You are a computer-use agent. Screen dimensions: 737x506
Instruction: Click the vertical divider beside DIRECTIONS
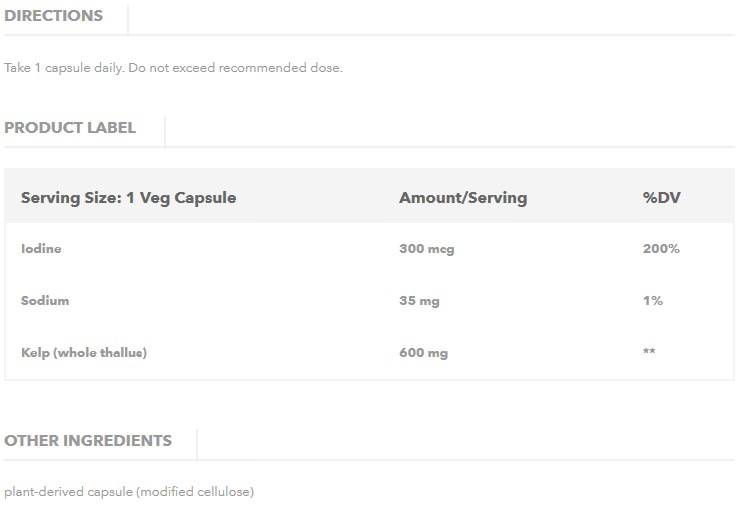coord(128,18)
